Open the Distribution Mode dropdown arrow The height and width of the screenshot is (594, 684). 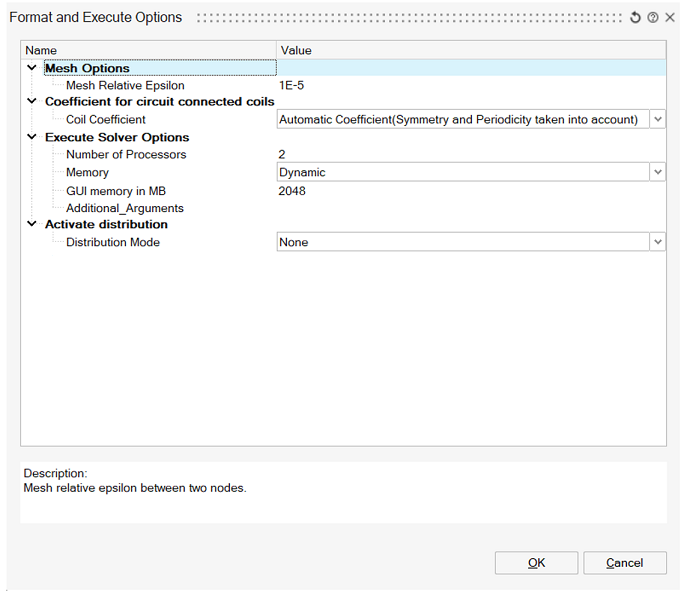click(657, 242)
